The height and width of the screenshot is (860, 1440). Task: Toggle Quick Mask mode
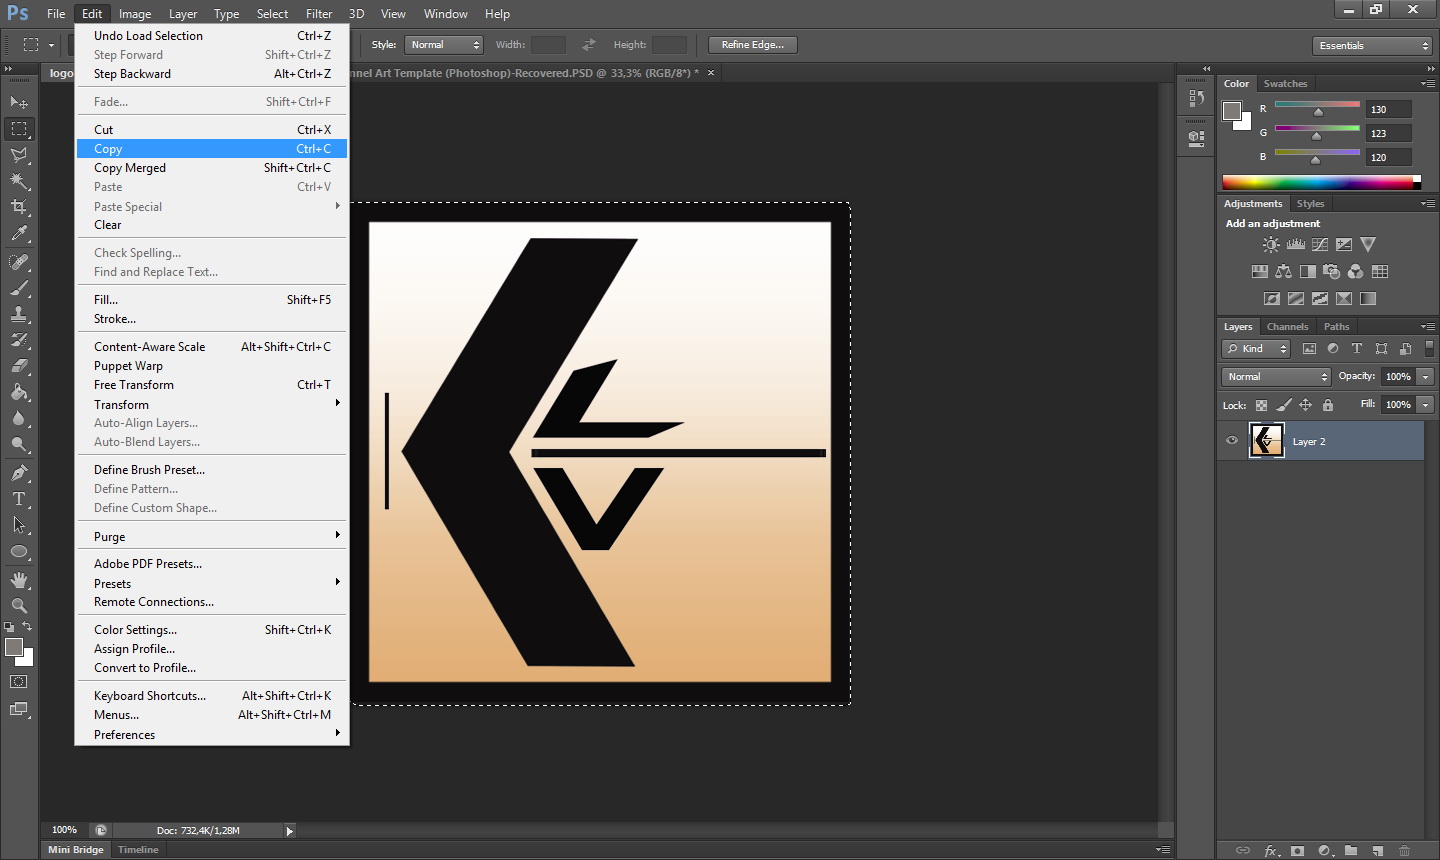[19, 682]
